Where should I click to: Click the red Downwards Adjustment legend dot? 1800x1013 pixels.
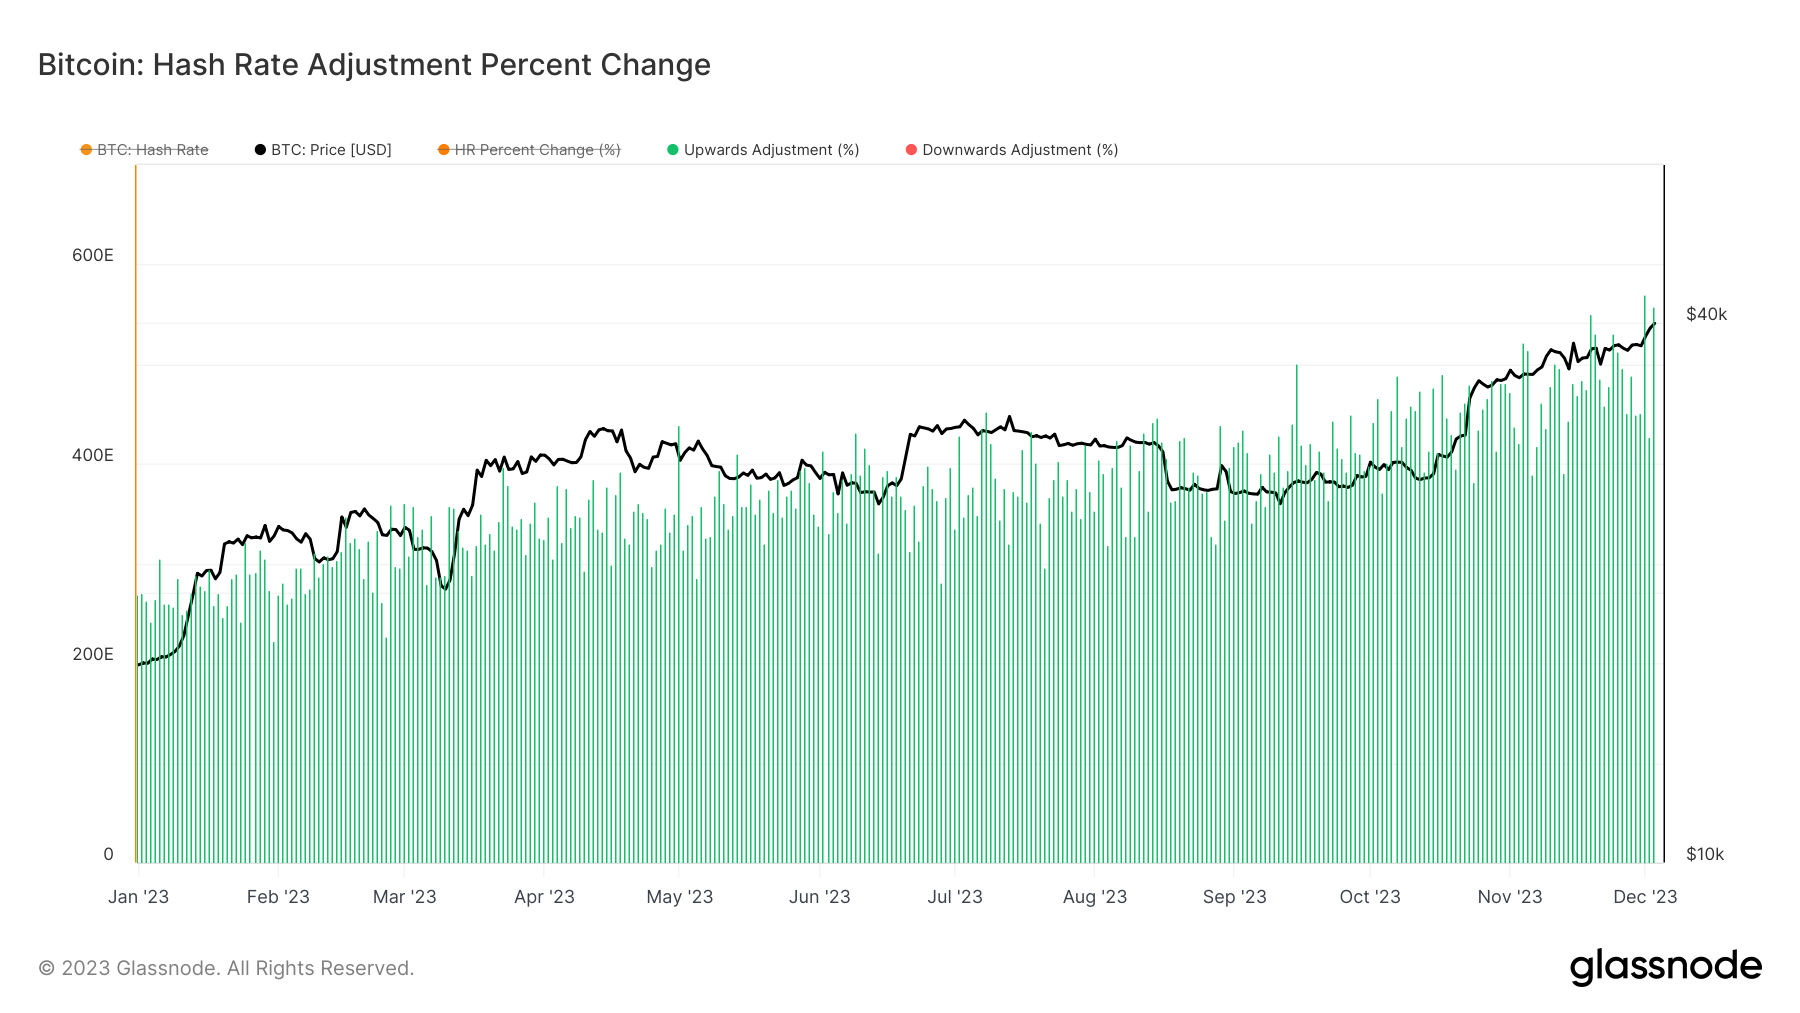pos(911,150)
